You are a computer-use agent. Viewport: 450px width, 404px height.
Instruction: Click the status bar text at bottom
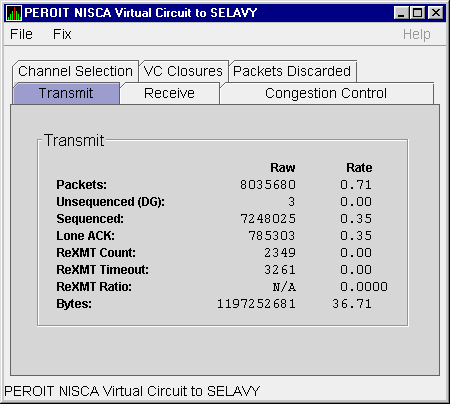132,391
